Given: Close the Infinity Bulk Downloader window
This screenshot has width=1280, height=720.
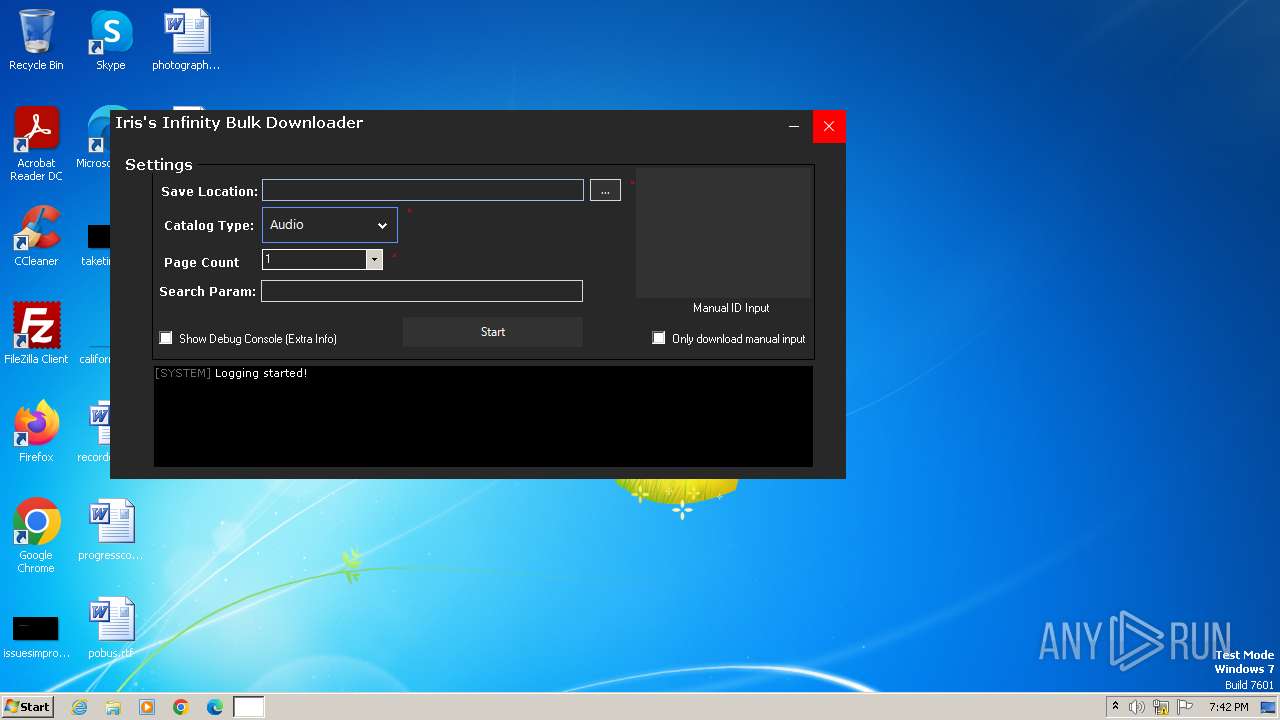Looking at the screenshot, I should coord(829,126).
